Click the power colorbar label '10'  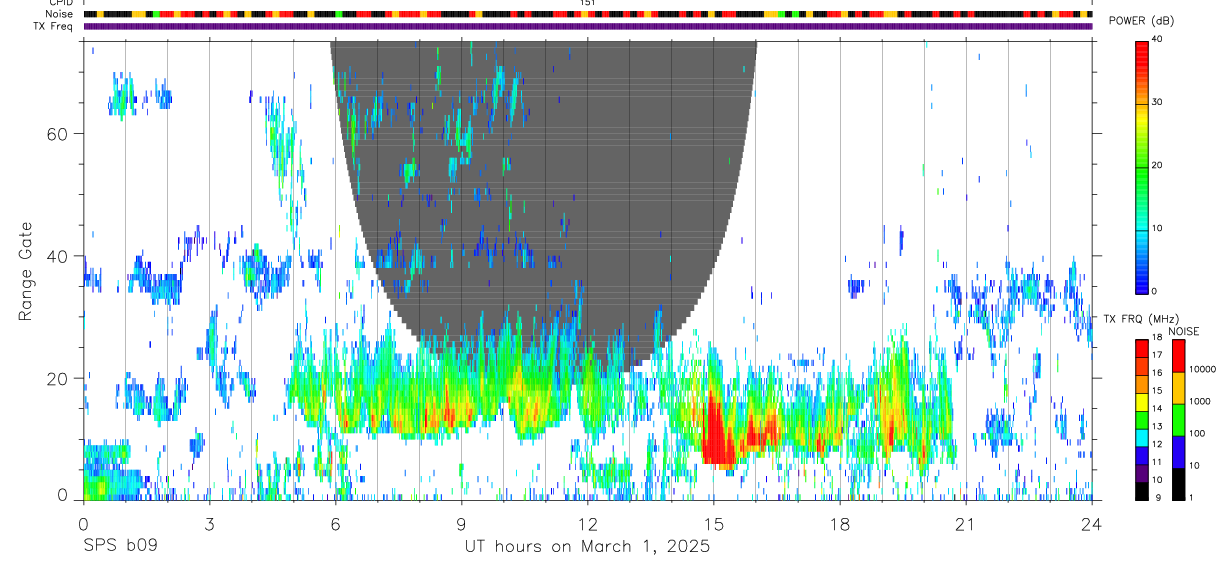click(x=1157, y=228)
